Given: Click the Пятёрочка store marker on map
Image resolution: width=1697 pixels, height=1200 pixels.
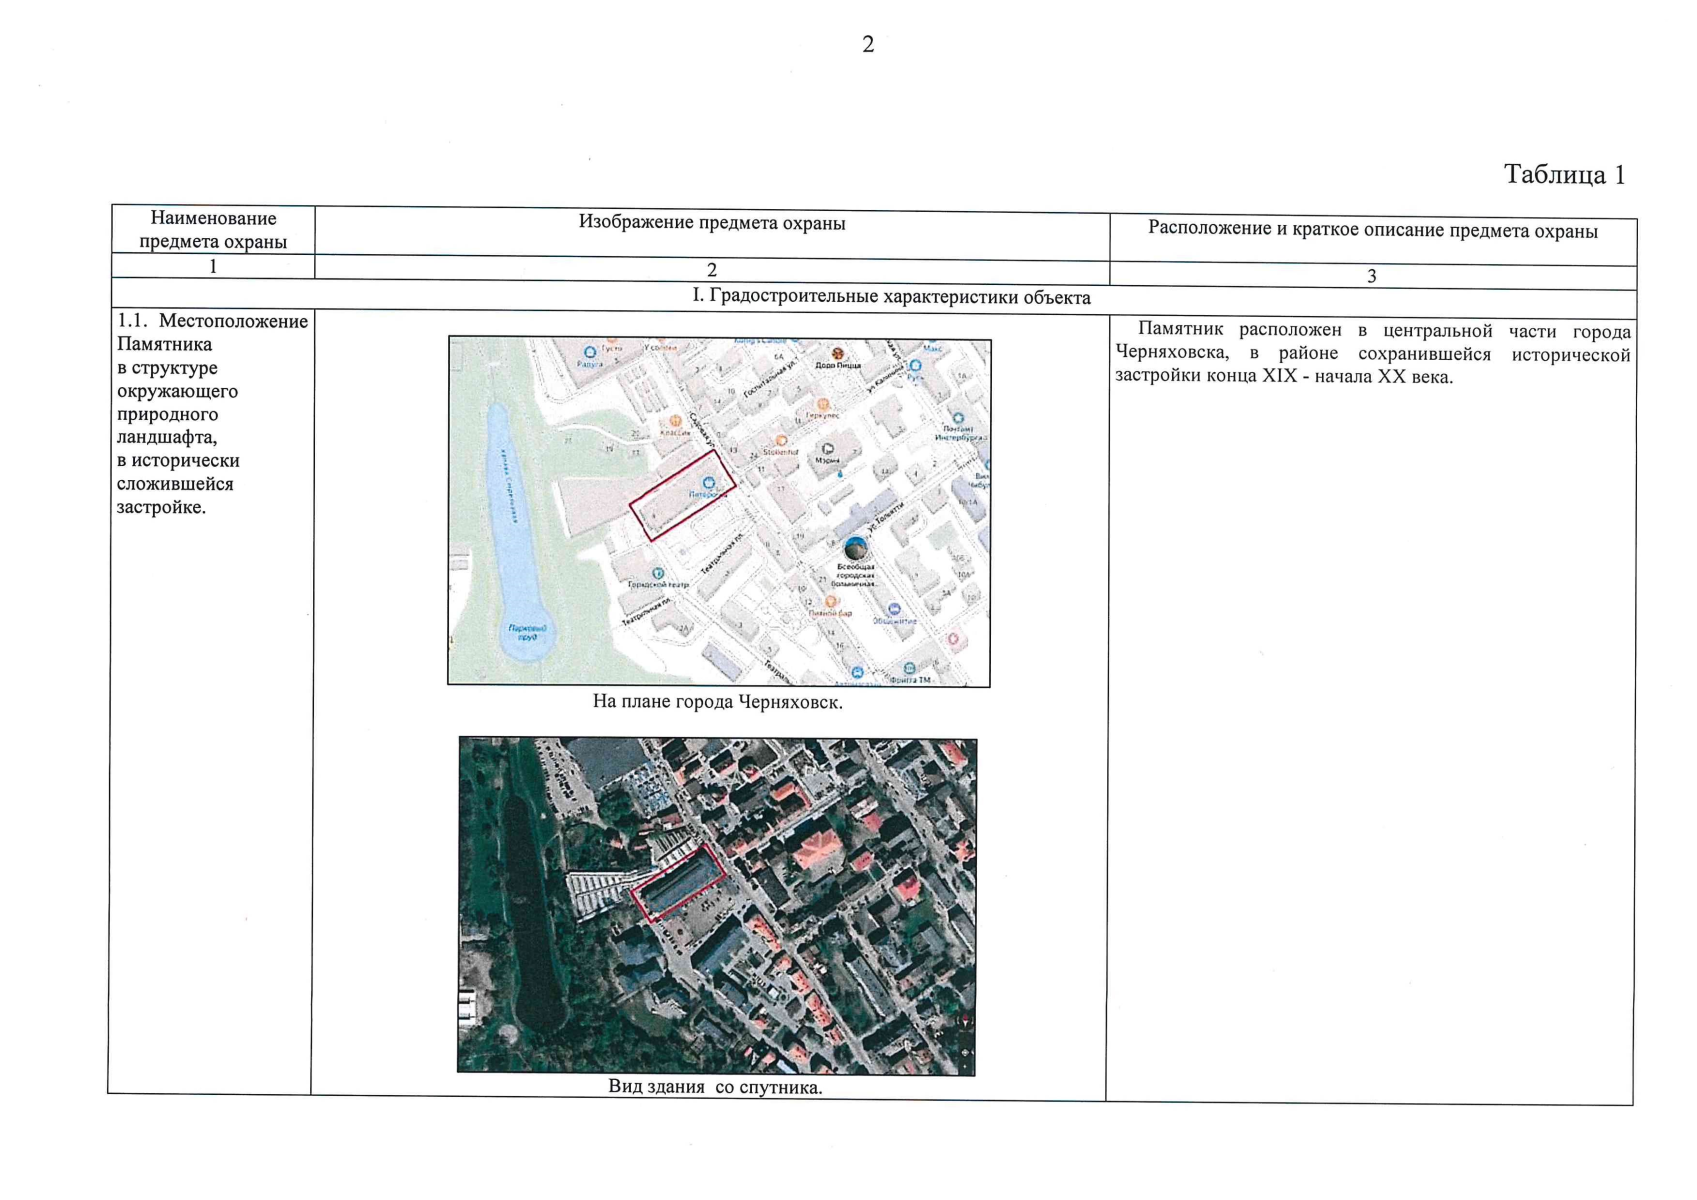Looking at the screenshot, I should point(709,483).
